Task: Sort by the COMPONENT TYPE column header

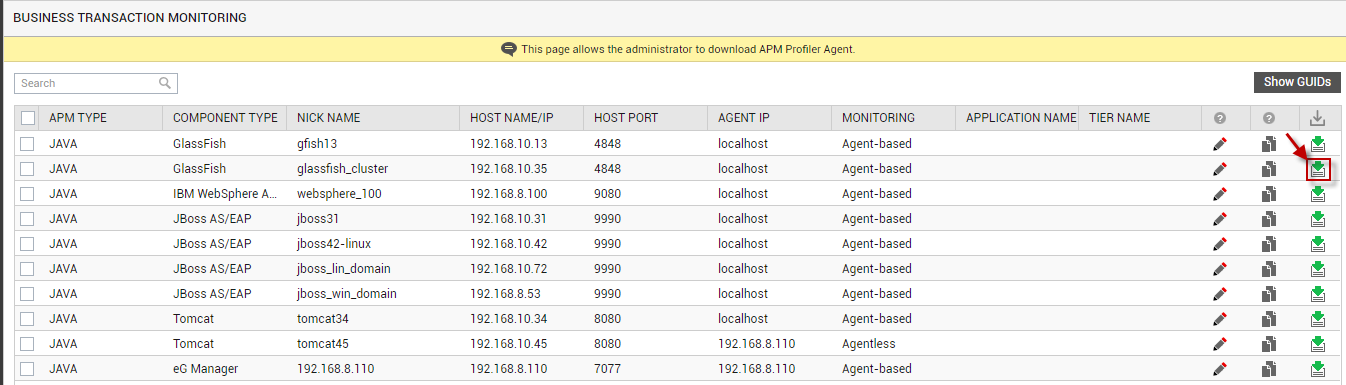Action: point(225,118)
